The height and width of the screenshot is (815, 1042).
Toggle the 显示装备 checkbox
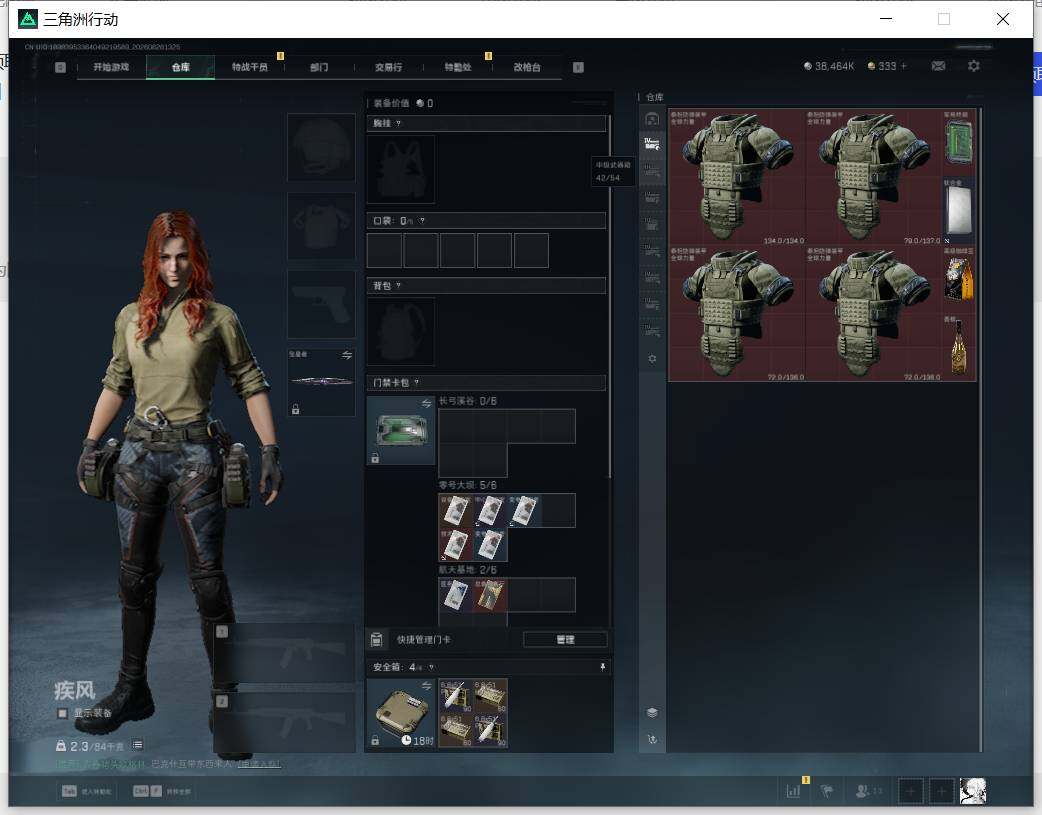pos(62,713)
